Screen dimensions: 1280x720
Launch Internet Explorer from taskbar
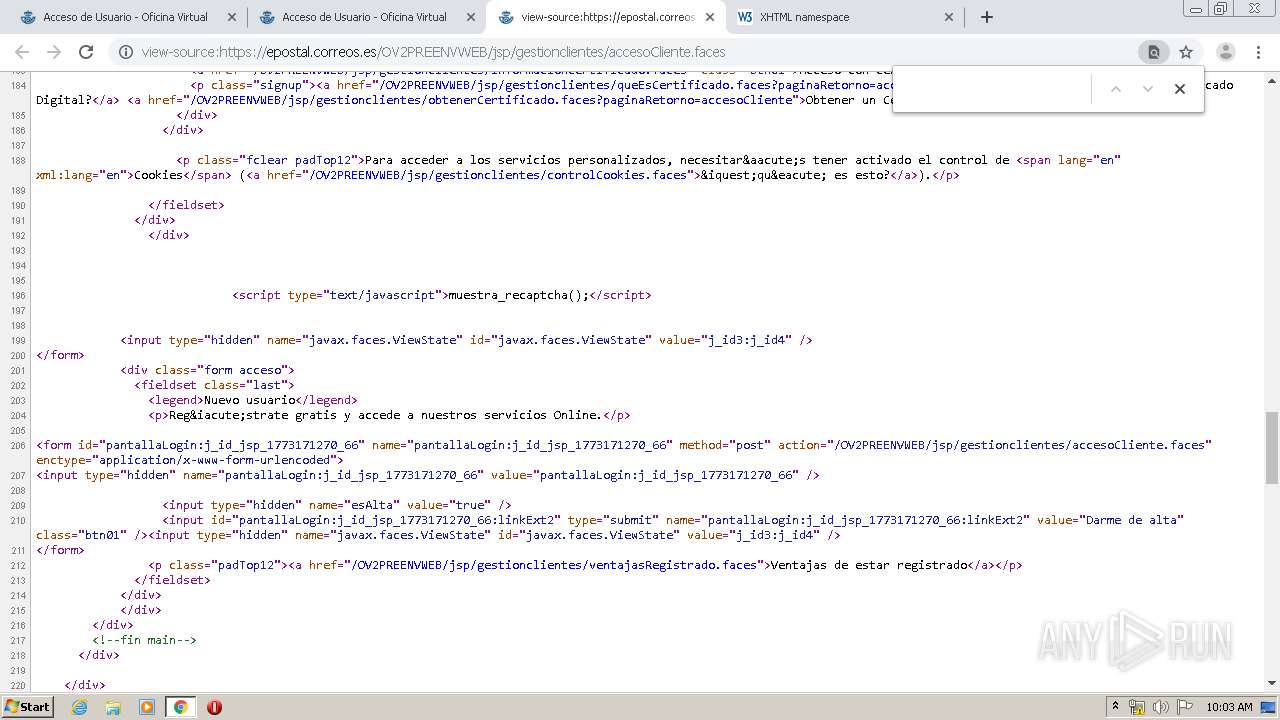point(79,707)
